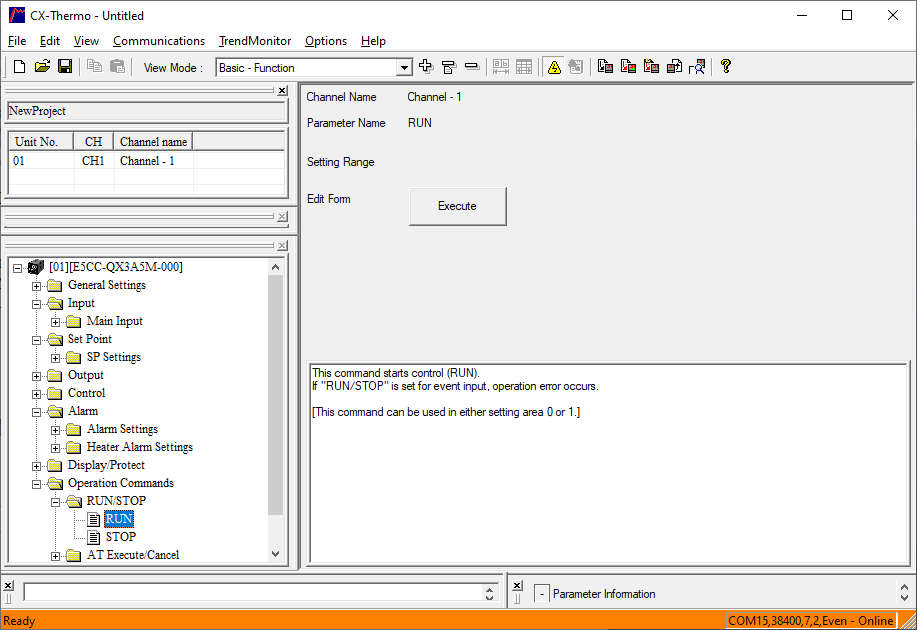Click the bottom-left output text field
917x630 pixels.
click(255, 592)
